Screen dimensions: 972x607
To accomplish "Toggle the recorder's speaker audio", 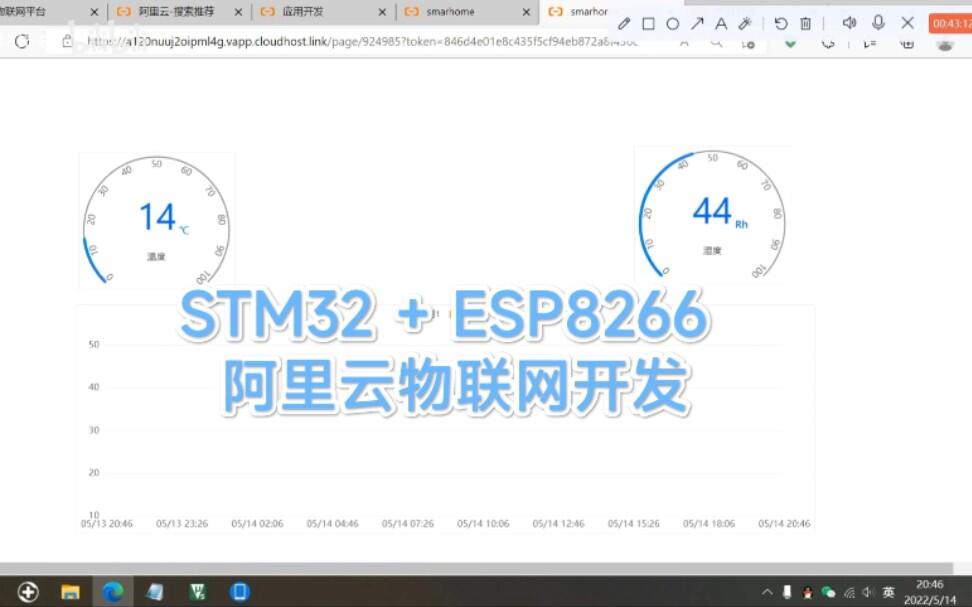I will pyautogui.click(x=849, y=23).
